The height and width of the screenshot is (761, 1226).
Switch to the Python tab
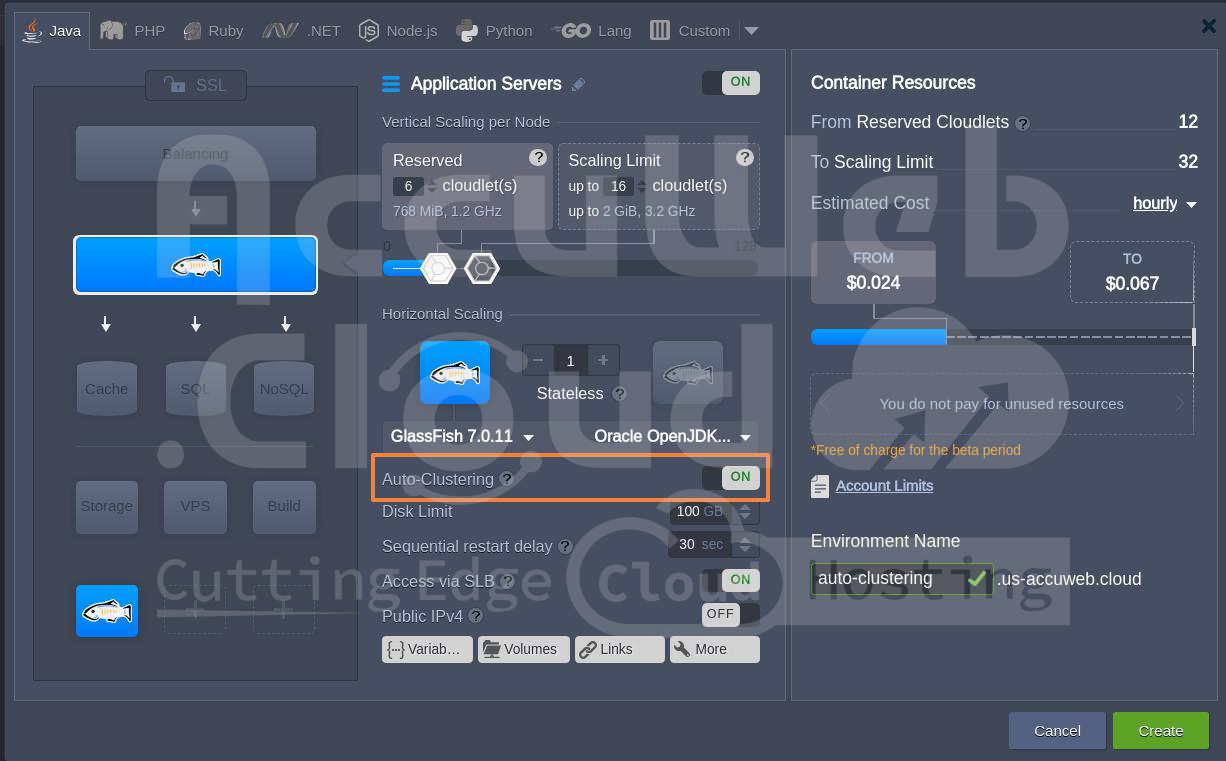click(495, 31)
